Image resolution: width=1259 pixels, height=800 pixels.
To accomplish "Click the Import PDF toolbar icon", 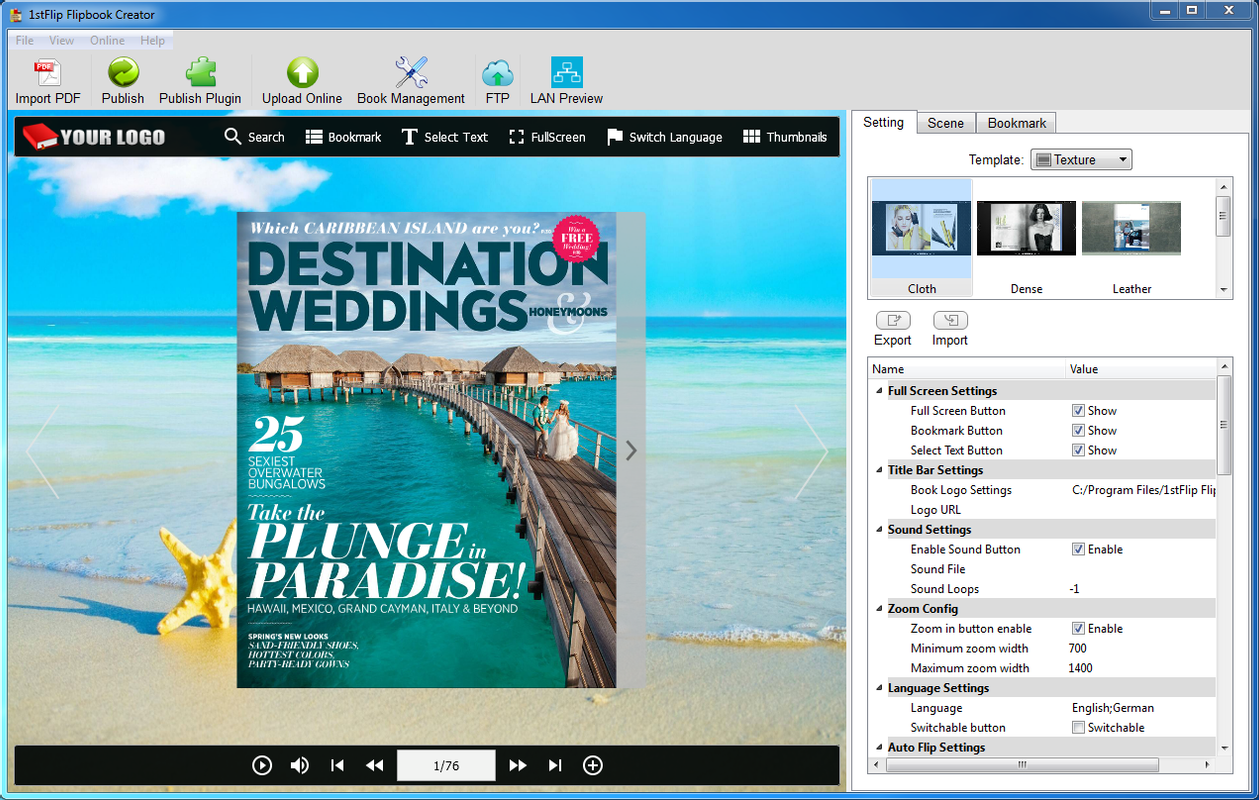I will click(47, 73).
